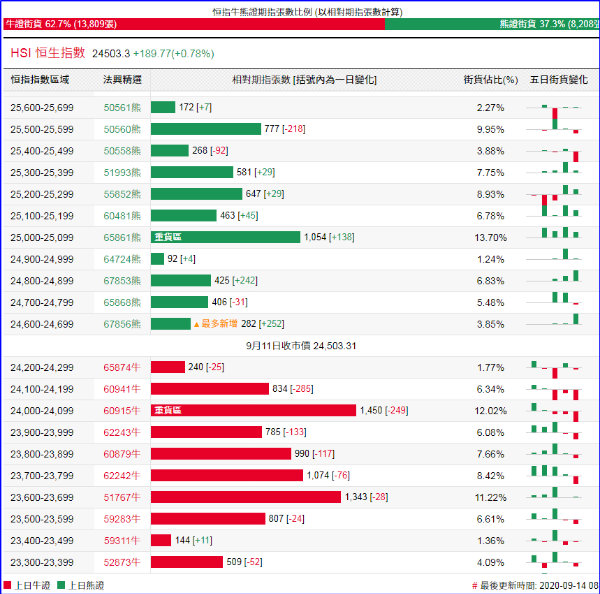Click the 25,300-25,399 index range cell

point(42,173)
